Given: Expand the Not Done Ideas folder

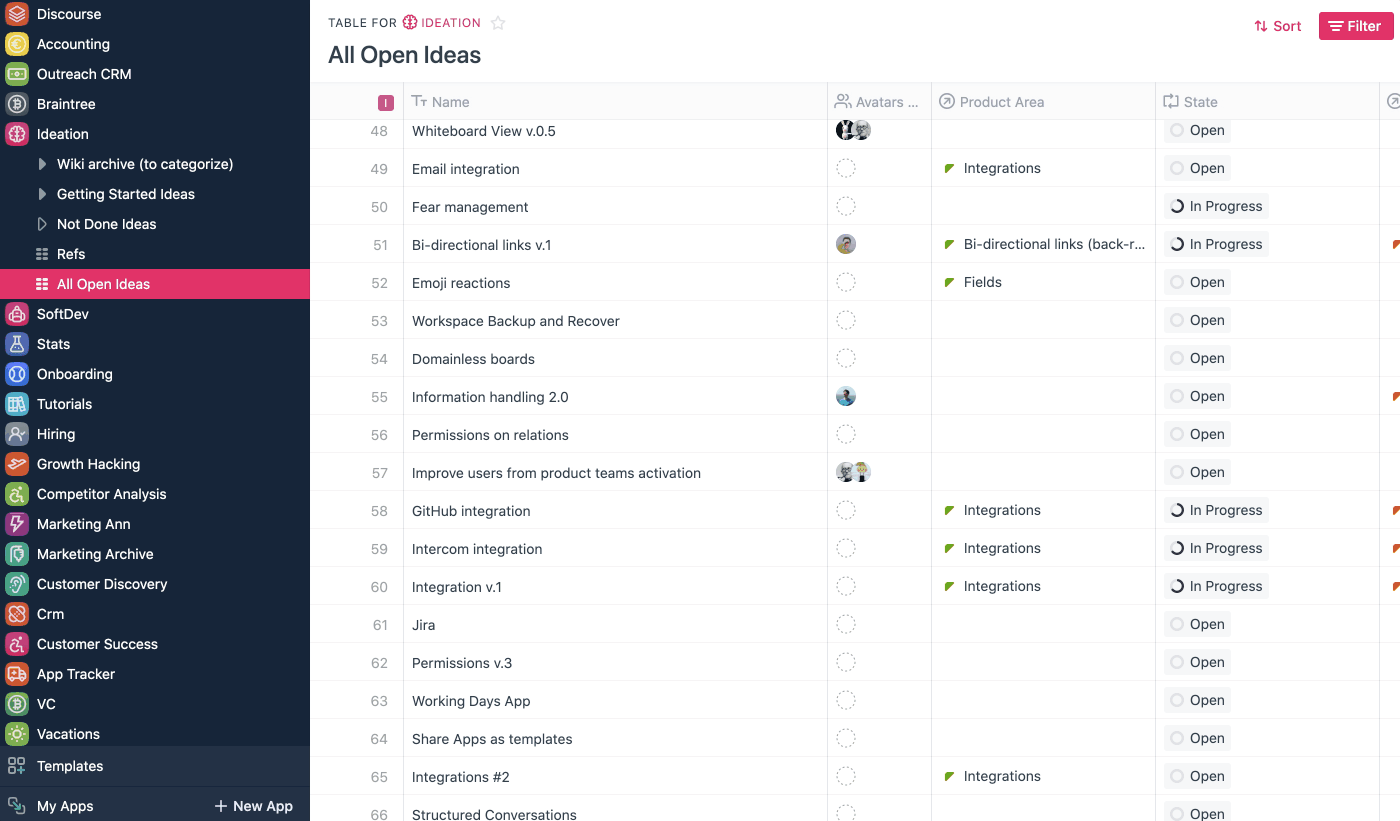Looking at the screenshot, I should click(x=42, y=224).
